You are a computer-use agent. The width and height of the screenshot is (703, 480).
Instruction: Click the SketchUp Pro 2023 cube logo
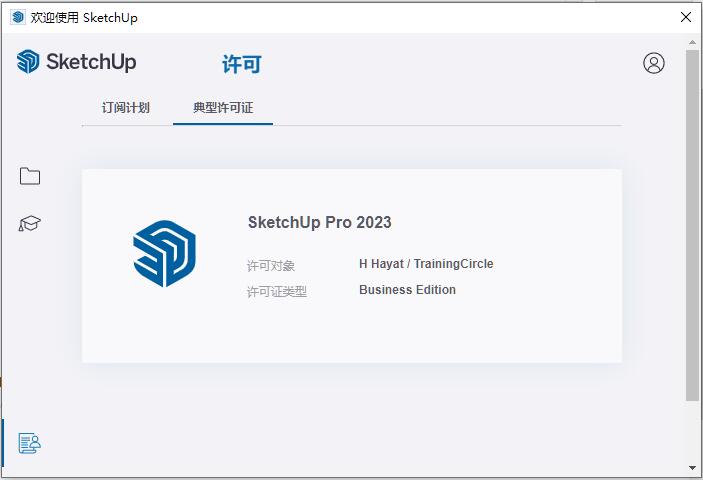[165, 253]
